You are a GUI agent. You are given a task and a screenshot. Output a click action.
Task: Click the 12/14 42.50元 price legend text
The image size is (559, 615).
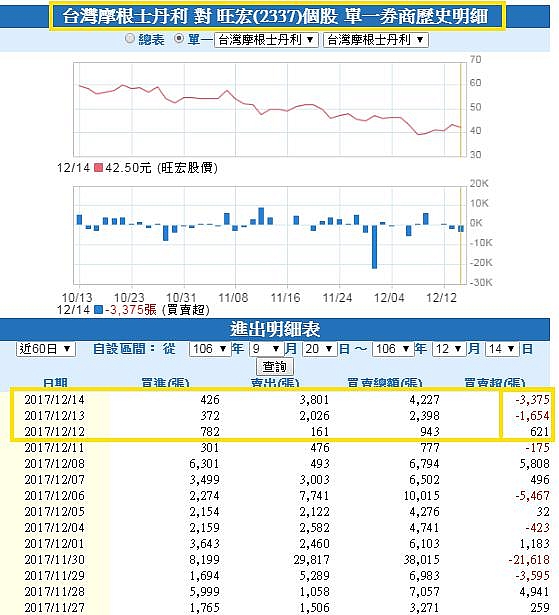pos(137,168)
